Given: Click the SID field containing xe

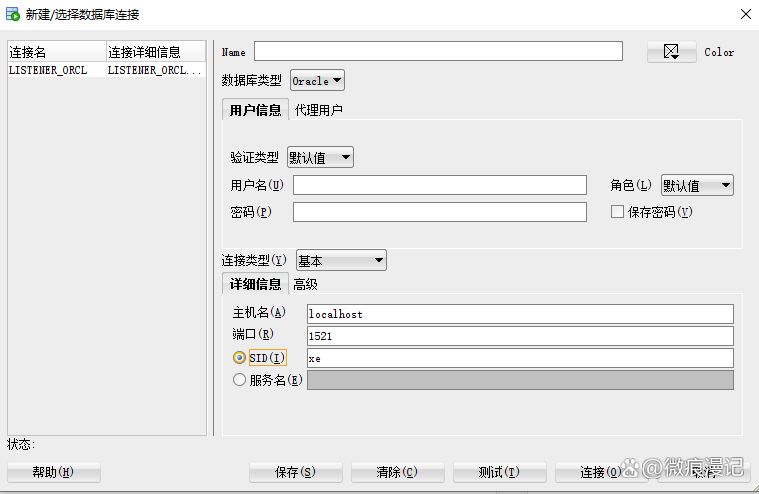Looking at the screenshot, I should (x=520, y=359).
